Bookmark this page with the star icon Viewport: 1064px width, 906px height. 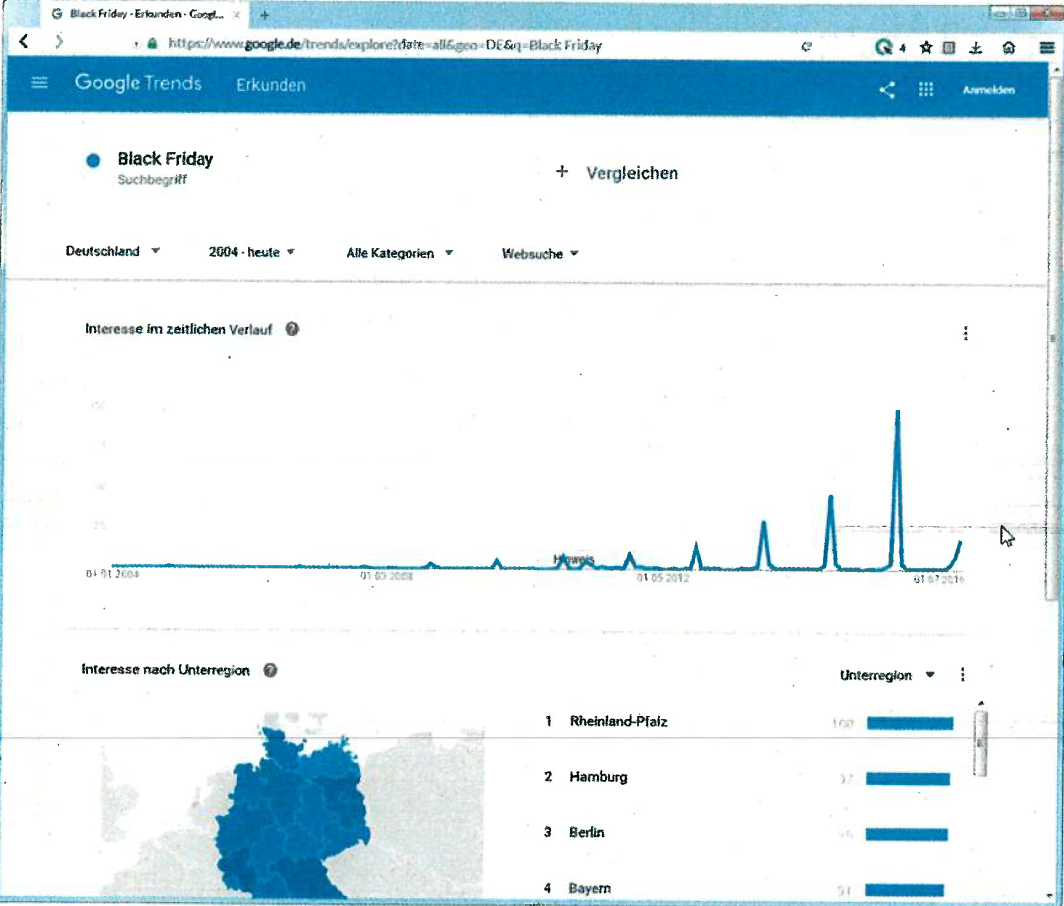tap(926, 47)
